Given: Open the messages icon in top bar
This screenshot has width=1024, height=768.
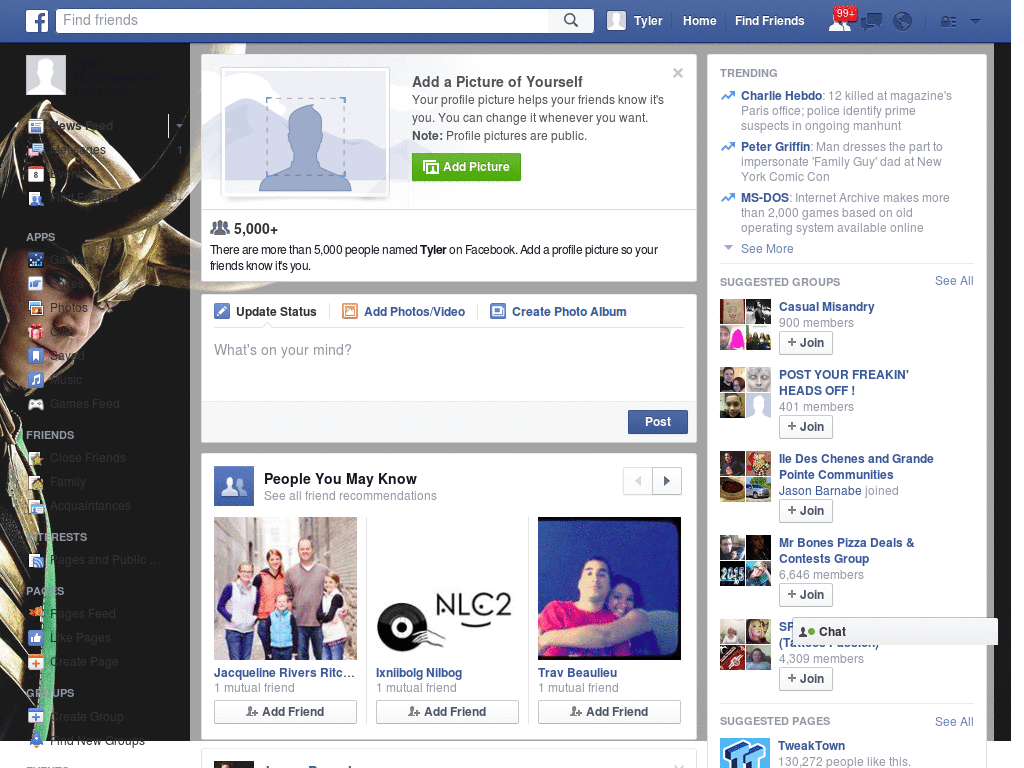Looking at the screenshot, I should tap(871, 22).
